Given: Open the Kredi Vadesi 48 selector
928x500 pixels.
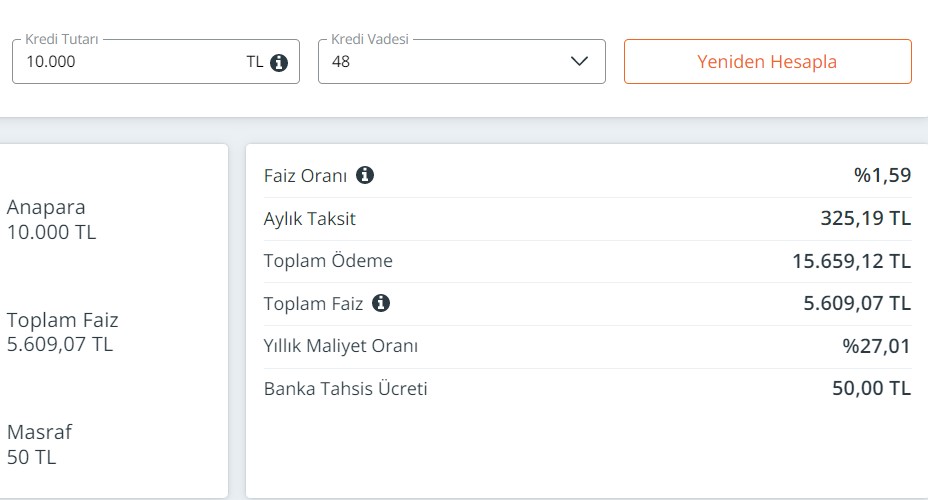Looking at the screenshot, I should pyautogui.click(x=462, y=62).
